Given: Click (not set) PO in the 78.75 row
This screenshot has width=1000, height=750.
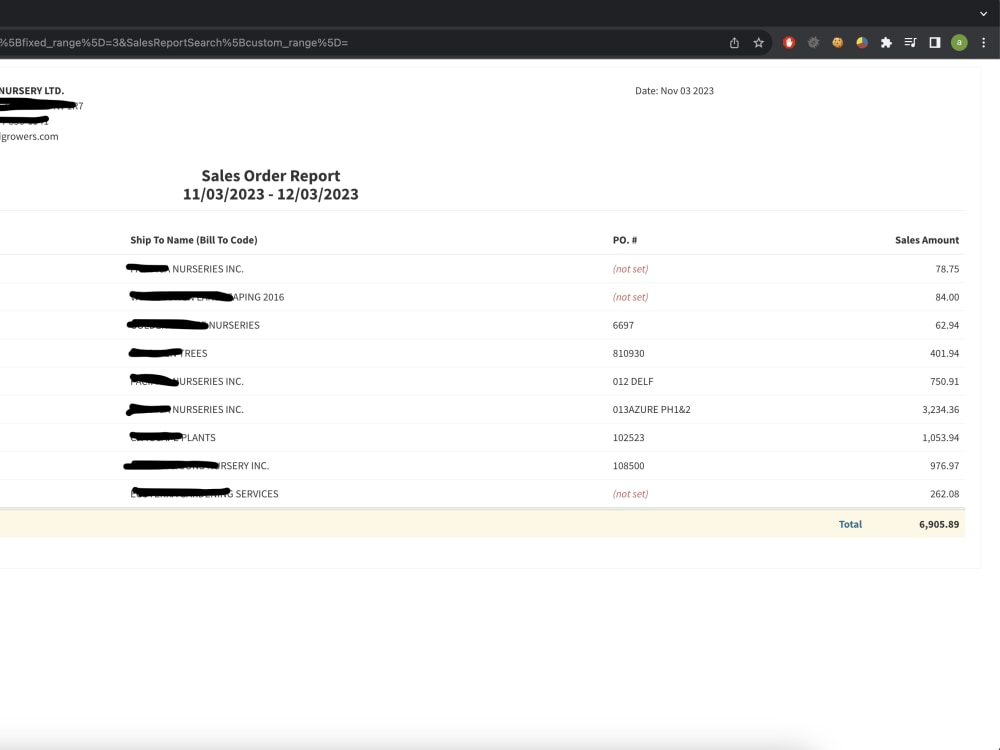Looking at the screenshot, I should click(630, 269).
